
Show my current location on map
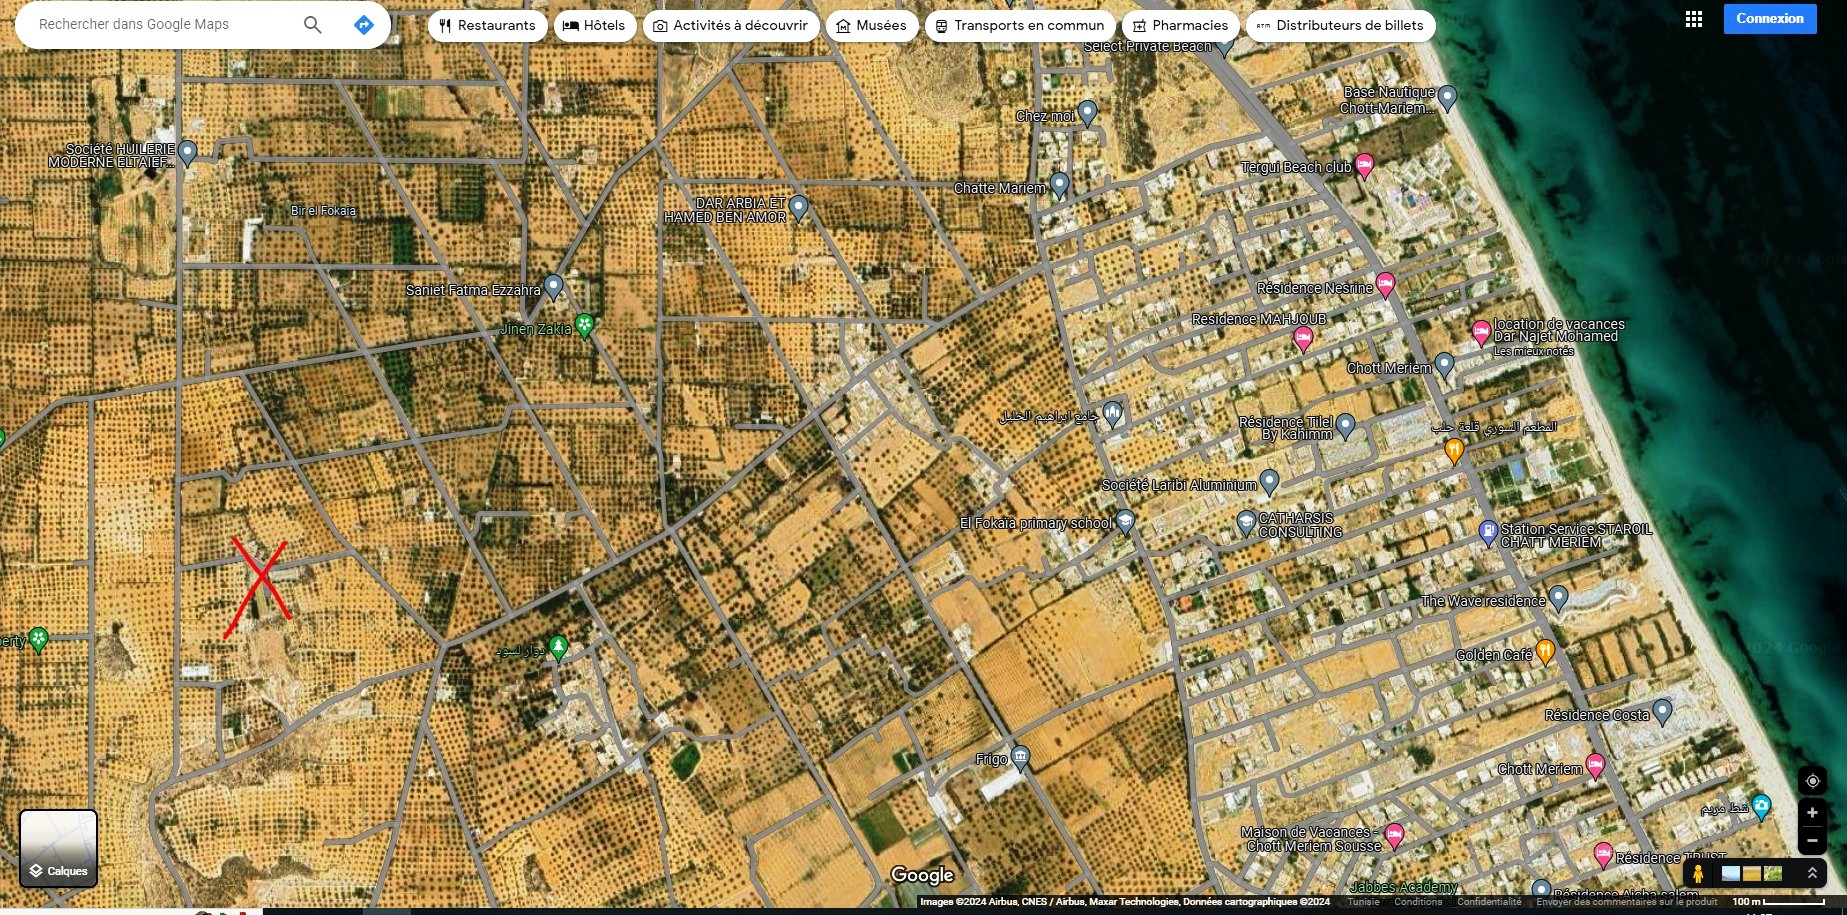pyautogui.click(x=1812, y=781)
